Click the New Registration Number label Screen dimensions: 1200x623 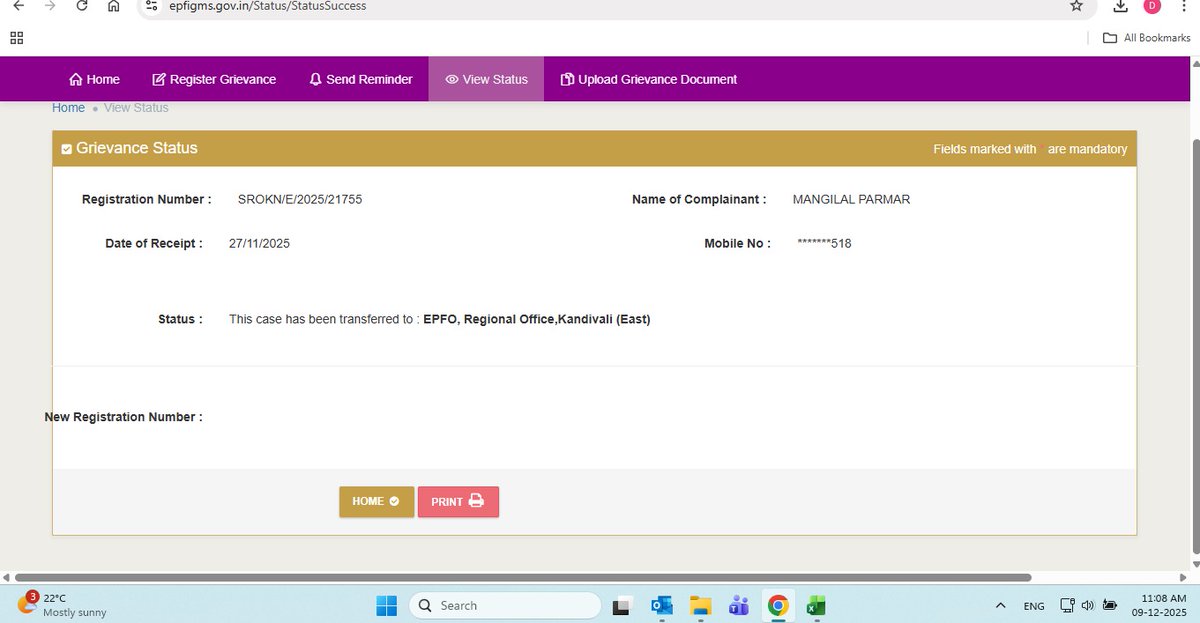[123, 416]
